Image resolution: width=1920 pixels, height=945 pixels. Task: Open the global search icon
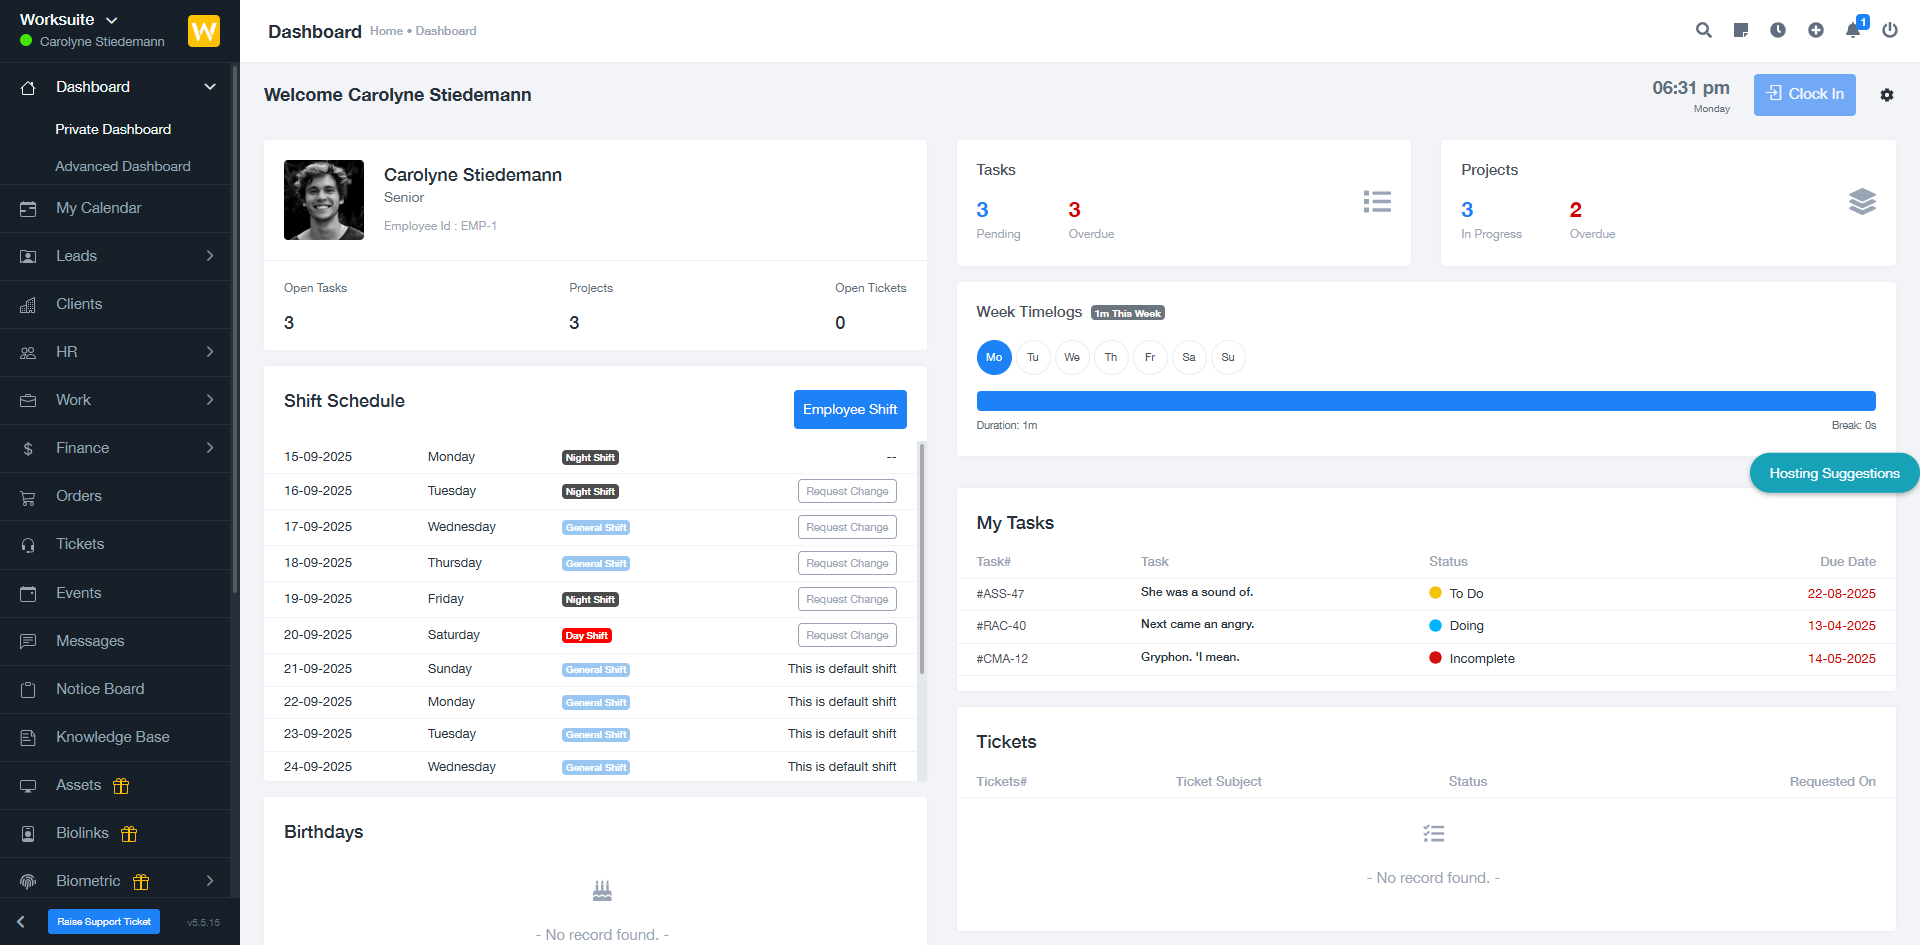pos(1703,30)
